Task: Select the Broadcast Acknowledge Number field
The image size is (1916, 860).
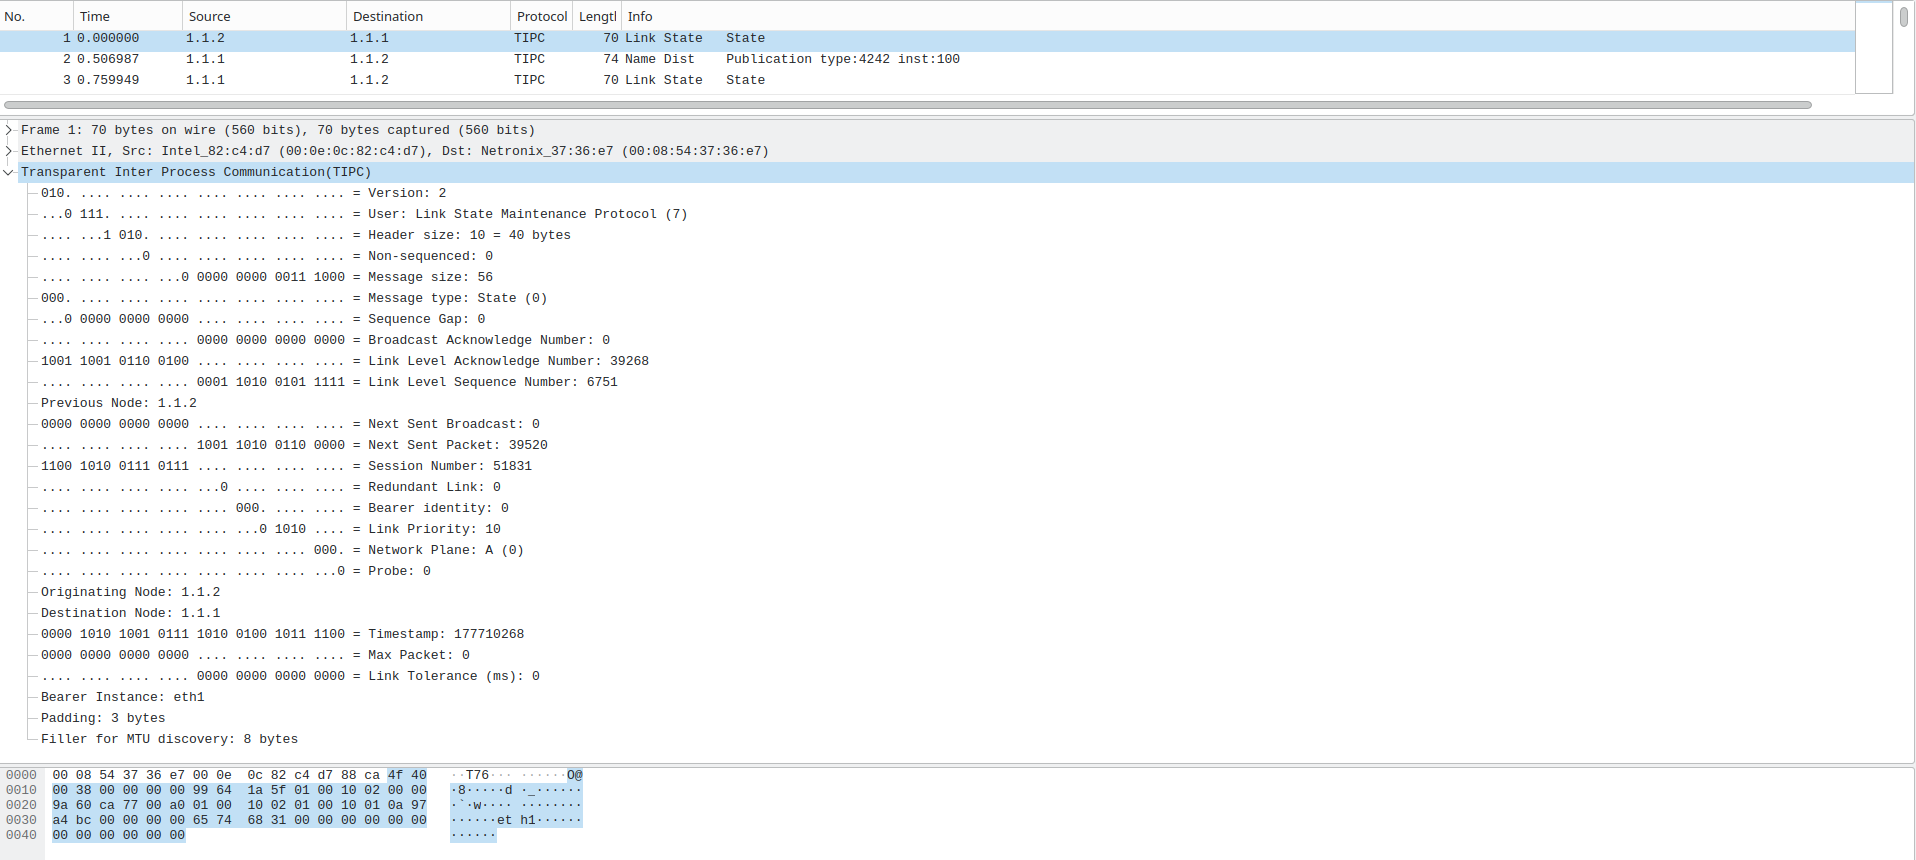Action: [x=325, y=340]
